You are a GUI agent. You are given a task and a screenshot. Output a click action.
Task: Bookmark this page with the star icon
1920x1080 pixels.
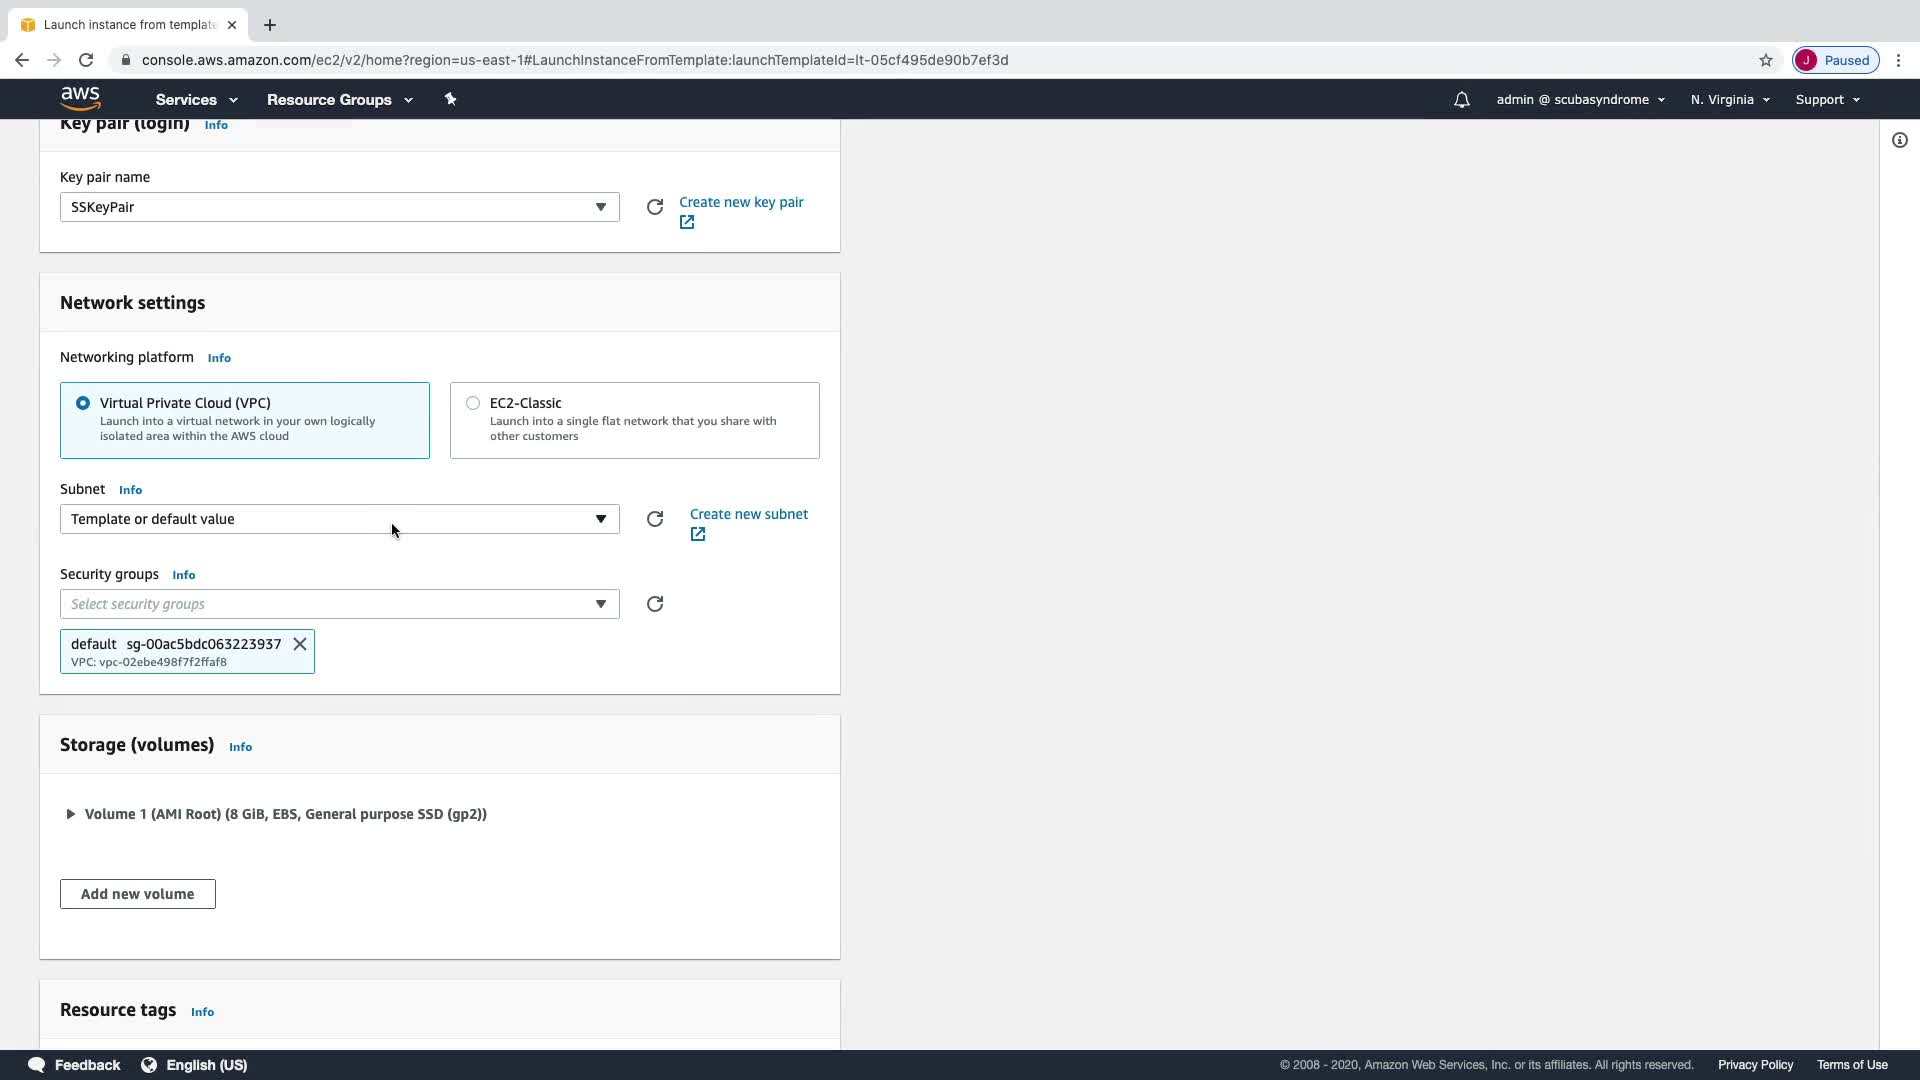(1766, 60)
